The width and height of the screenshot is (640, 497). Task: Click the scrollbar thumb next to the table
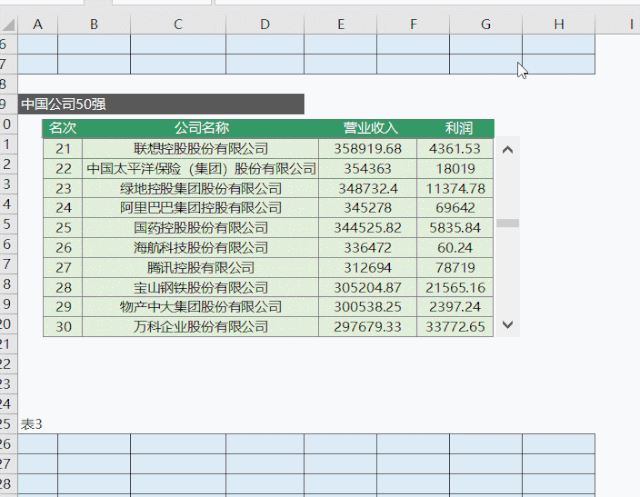point(508,223)
